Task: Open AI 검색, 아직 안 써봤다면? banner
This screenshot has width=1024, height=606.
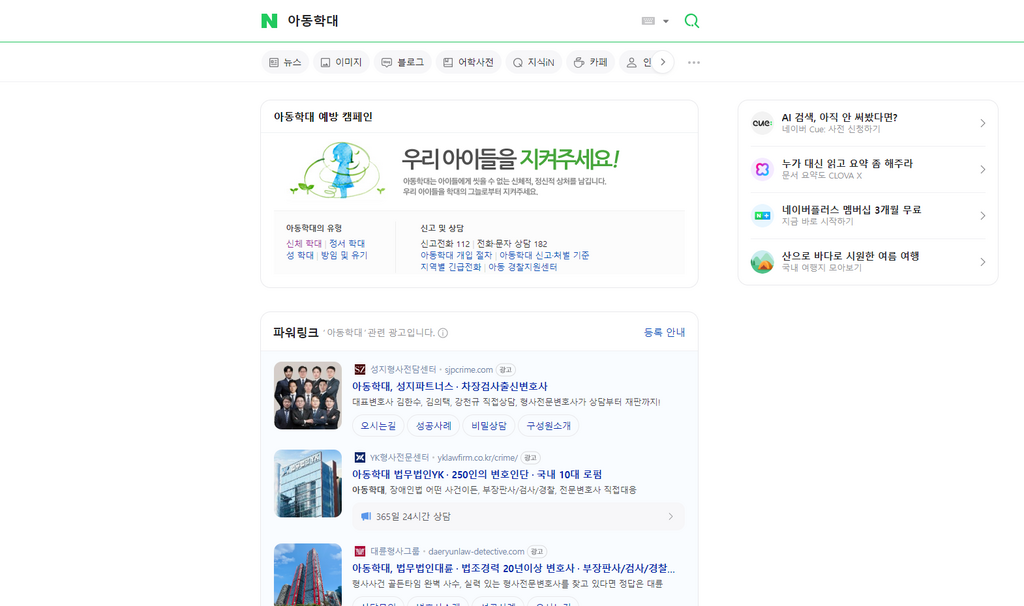Action: (x=839, y=118)
